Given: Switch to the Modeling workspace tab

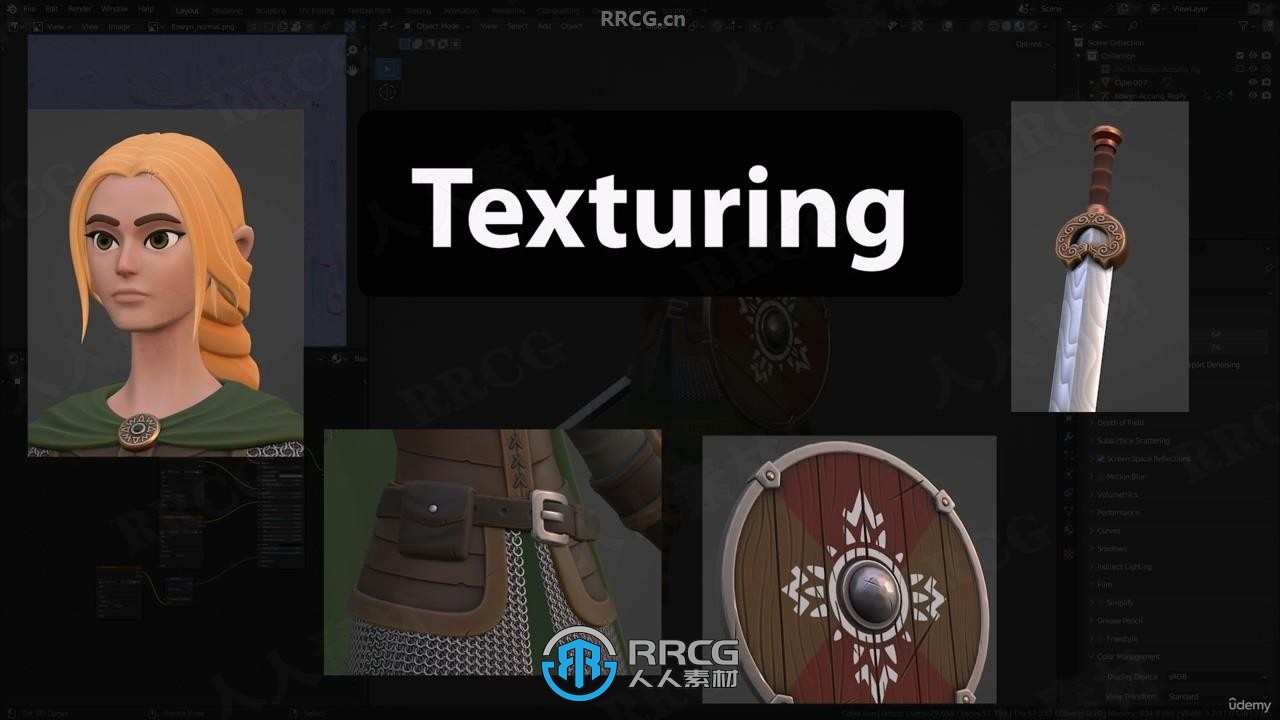Looking at the screenshot, I should 227,10.
